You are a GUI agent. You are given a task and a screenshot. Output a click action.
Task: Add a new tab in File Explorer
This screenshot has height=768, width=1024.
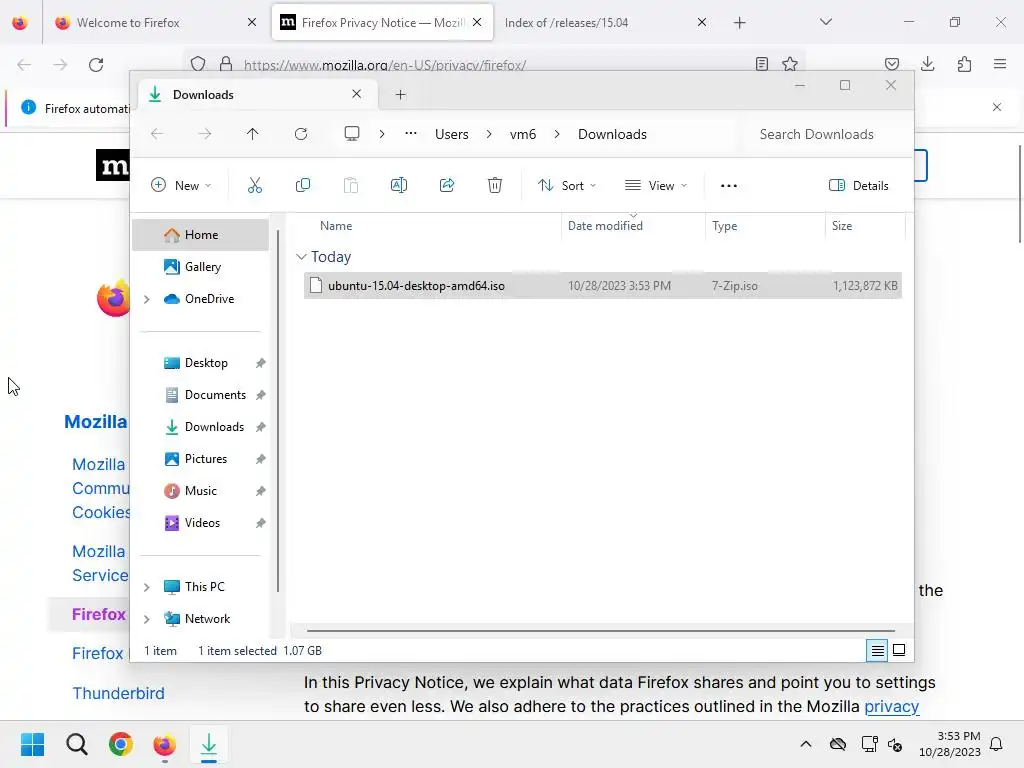[x=400, y=95]
